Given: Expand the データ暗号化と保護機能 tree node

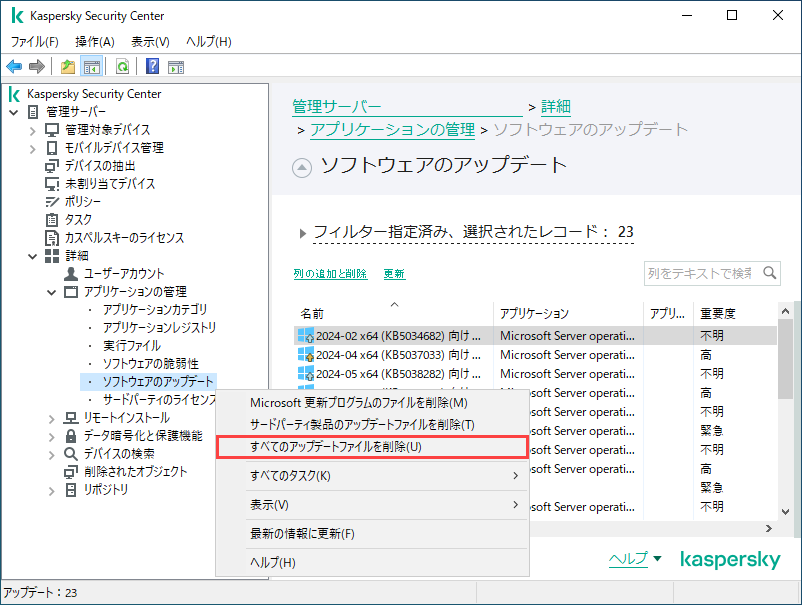Looking at the screenshot, I should 51,437.
